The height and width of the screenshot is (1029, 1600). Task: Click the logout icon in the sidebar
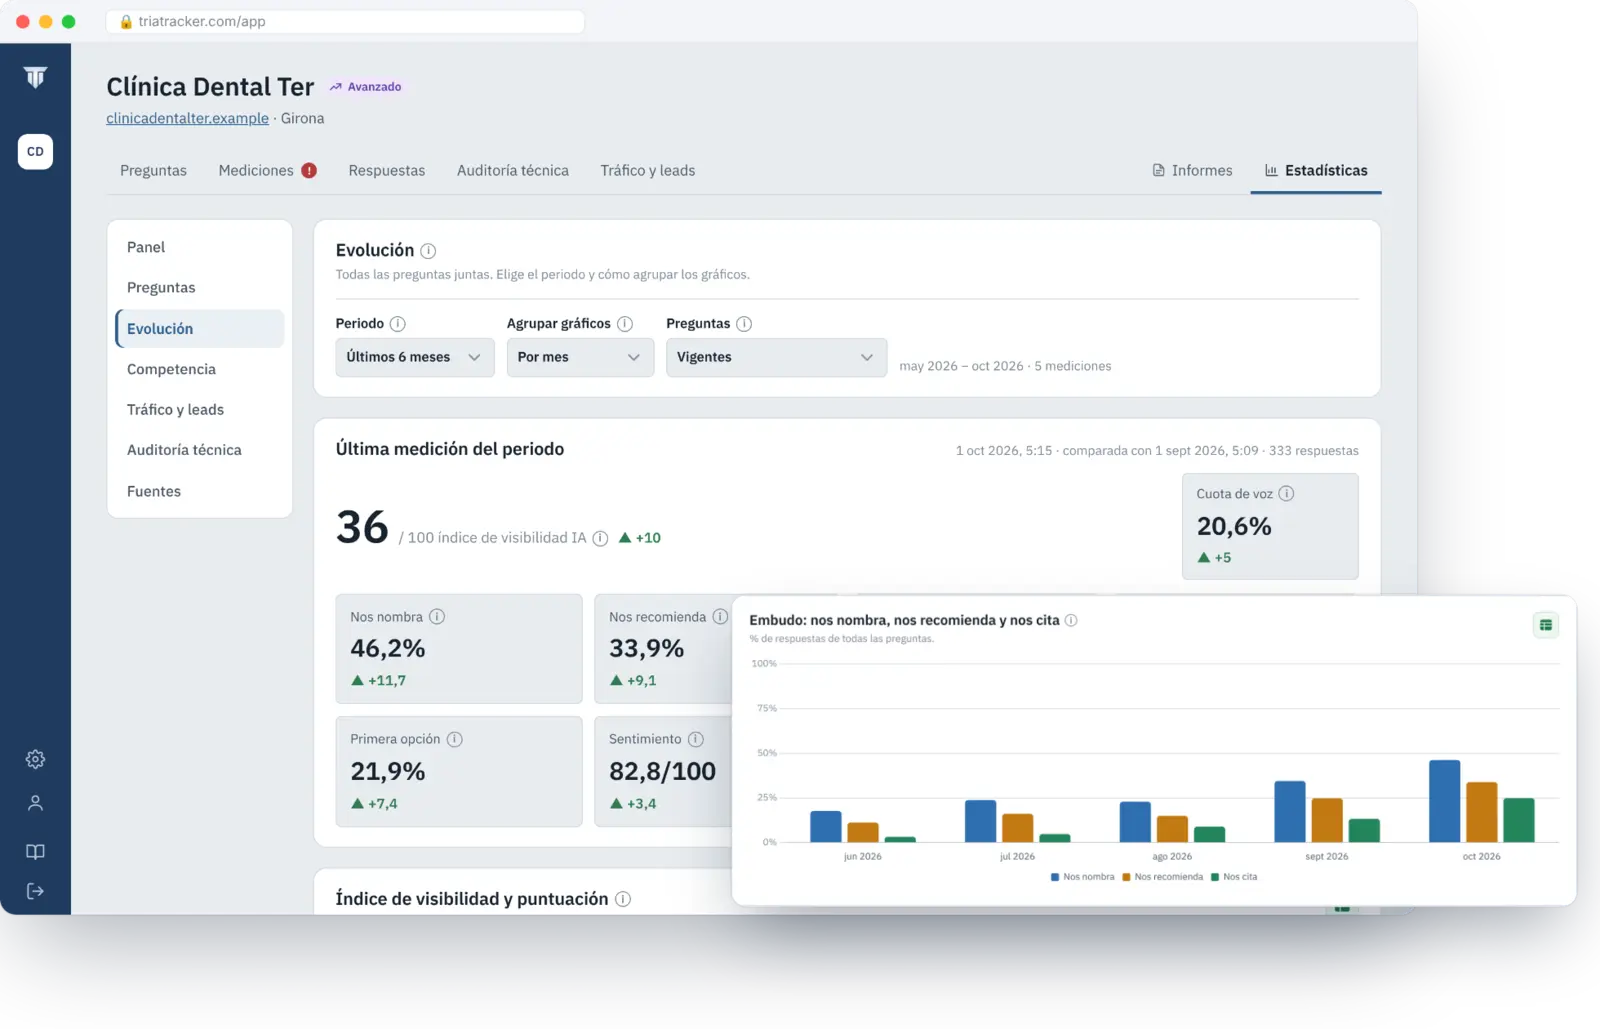[35, 891]
